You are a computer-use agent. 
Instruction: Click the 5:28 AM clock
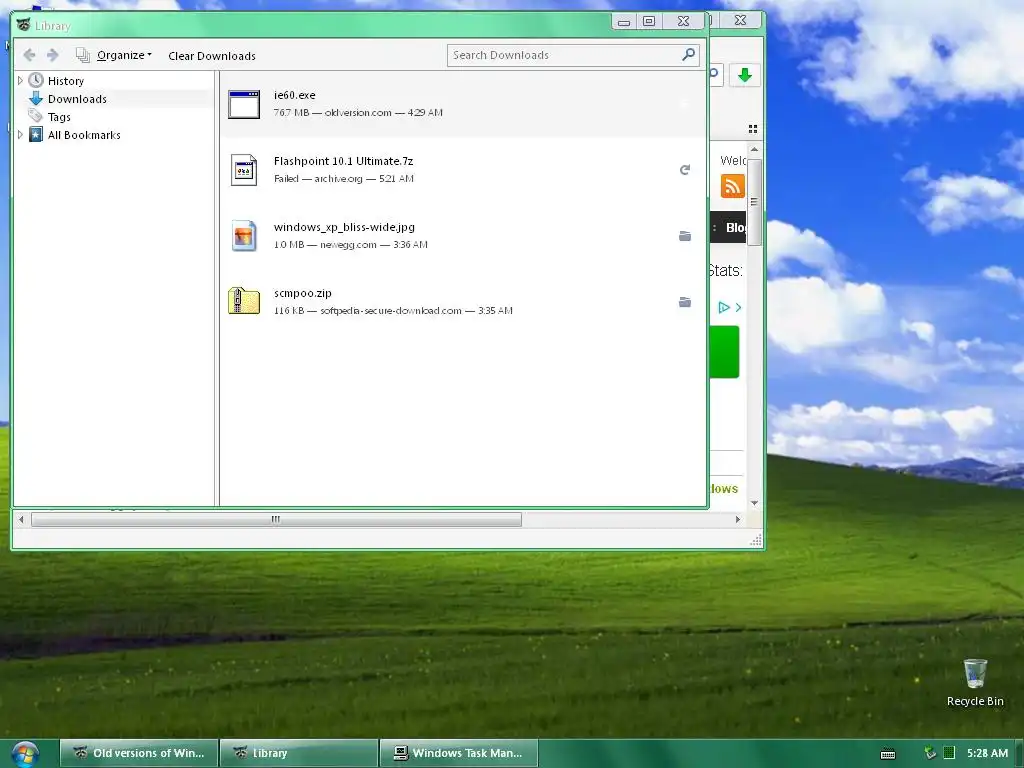click(987, 753)
